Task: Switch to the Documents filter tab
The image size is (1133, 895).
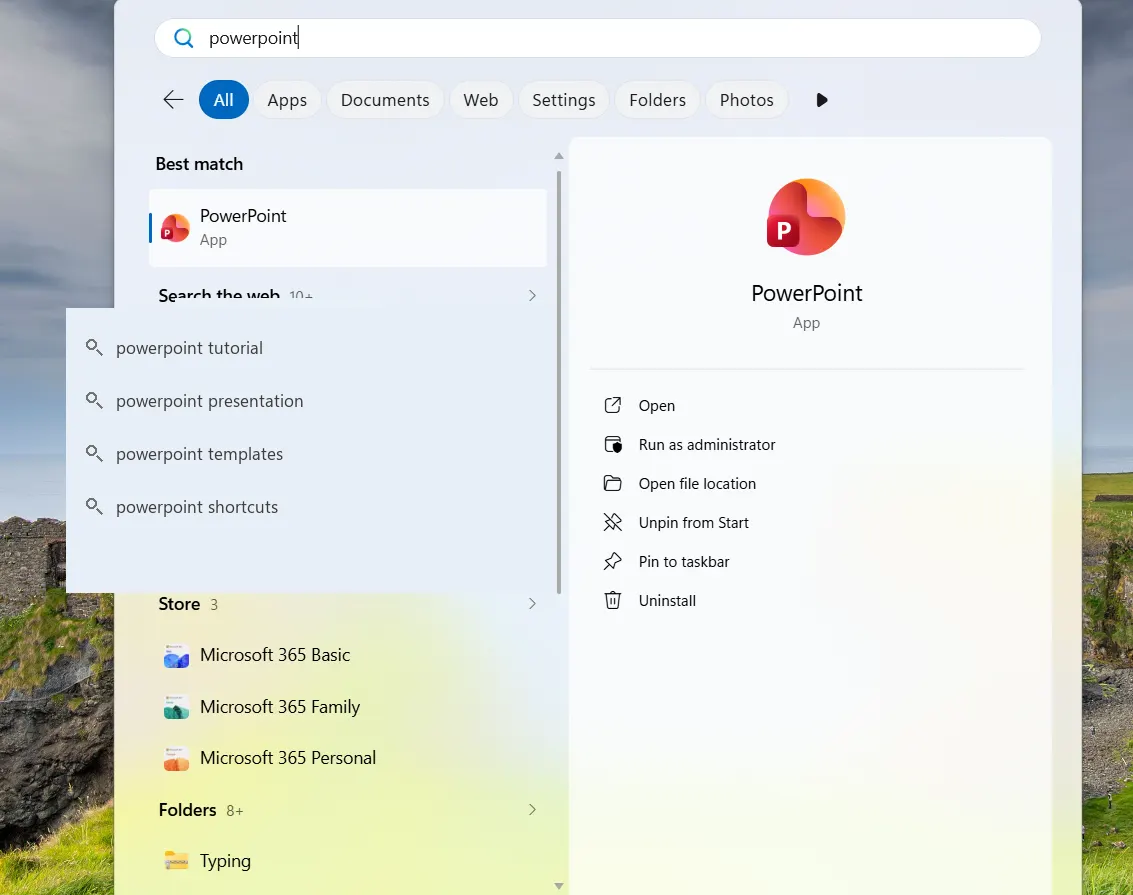Action: pos(385,100)
